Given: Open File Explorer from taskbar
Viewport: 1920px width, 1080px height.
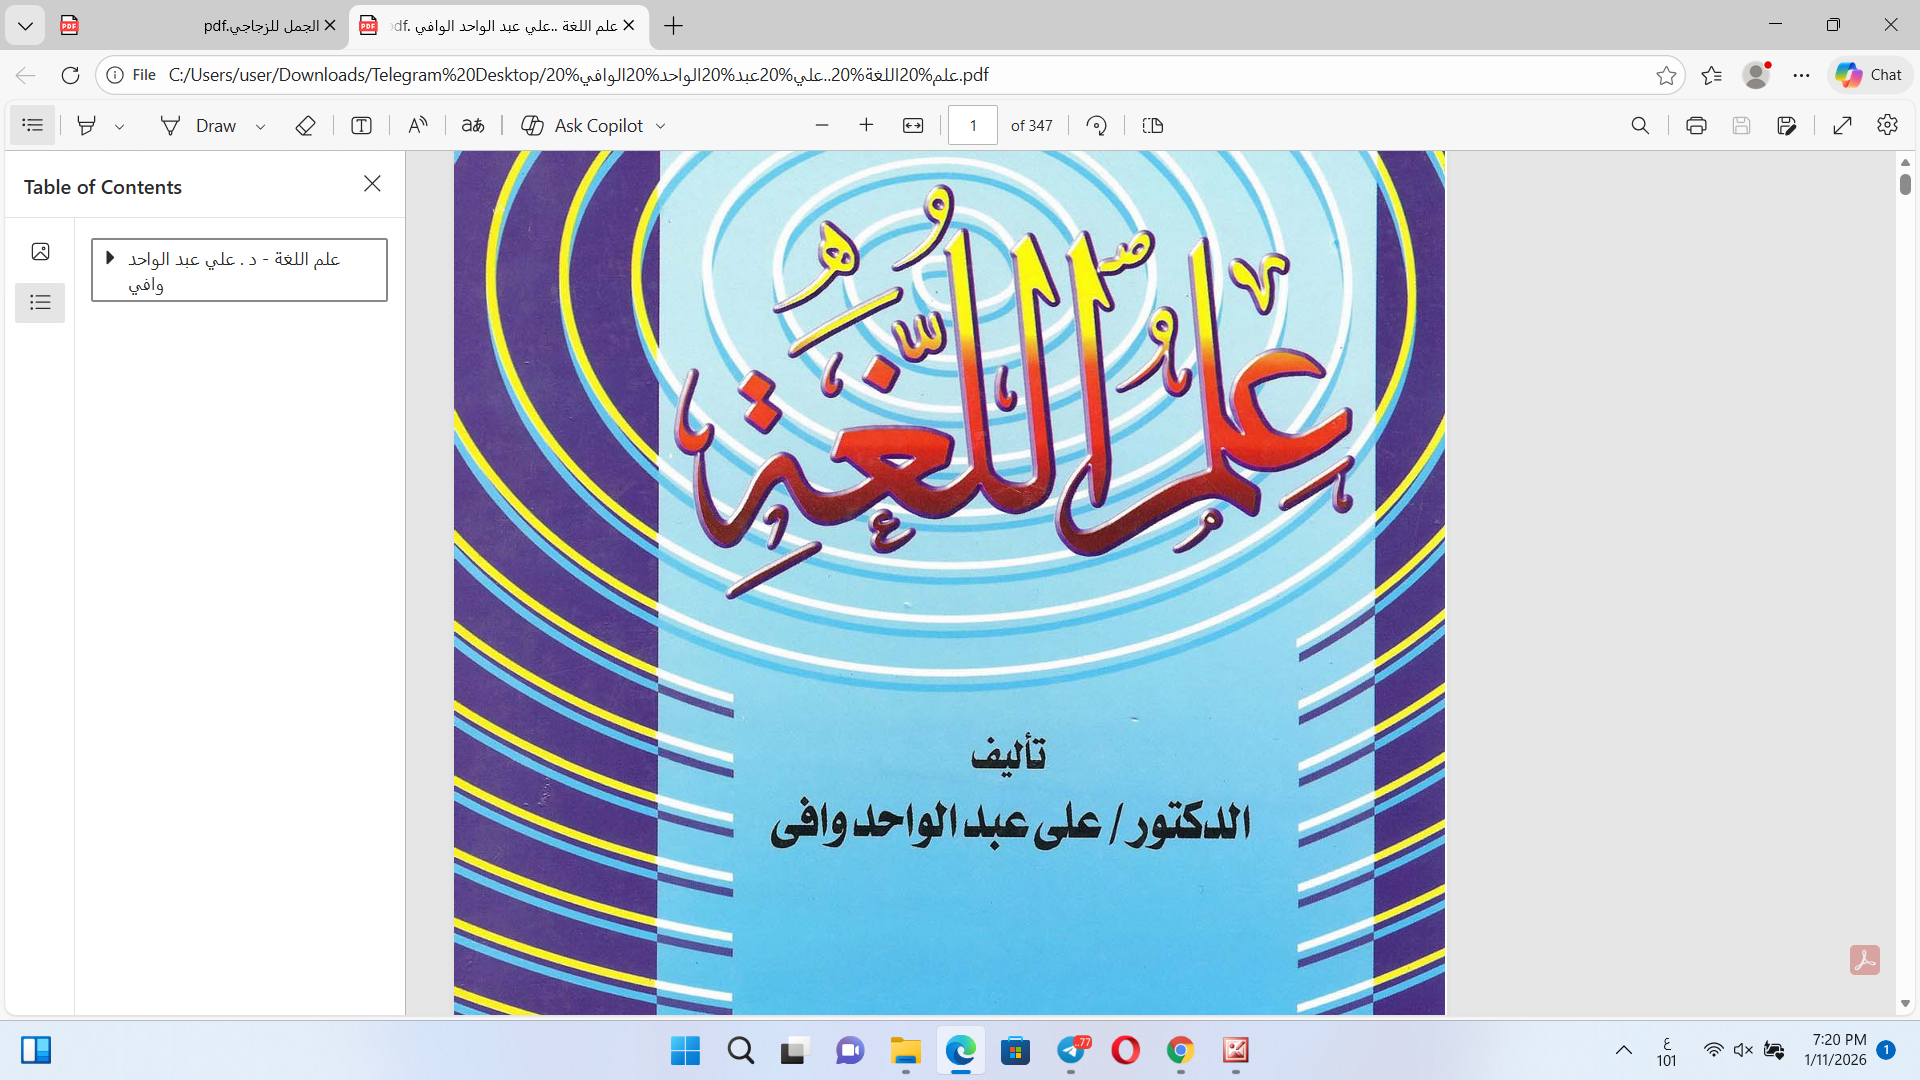Looking at the screenshot, I should coord(906,1051).
